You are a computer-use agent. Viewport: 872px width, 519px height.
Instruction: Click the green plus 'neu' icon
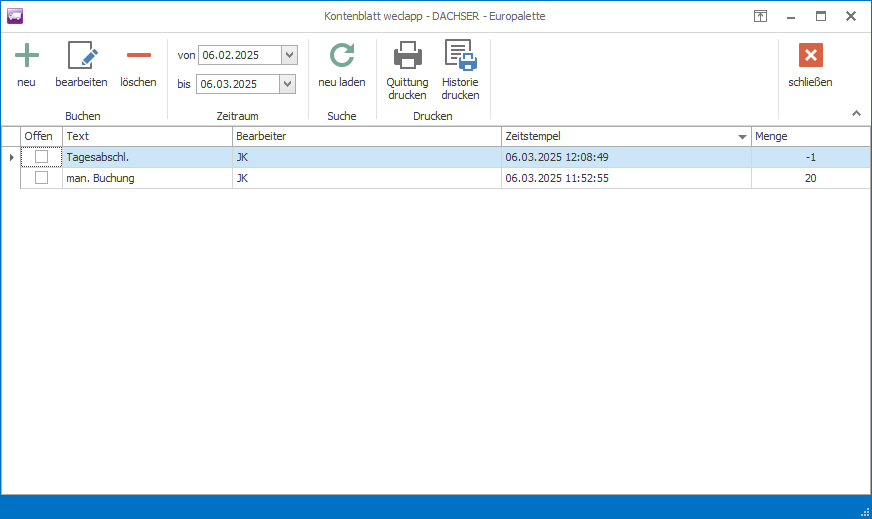[x=27, y=56]
